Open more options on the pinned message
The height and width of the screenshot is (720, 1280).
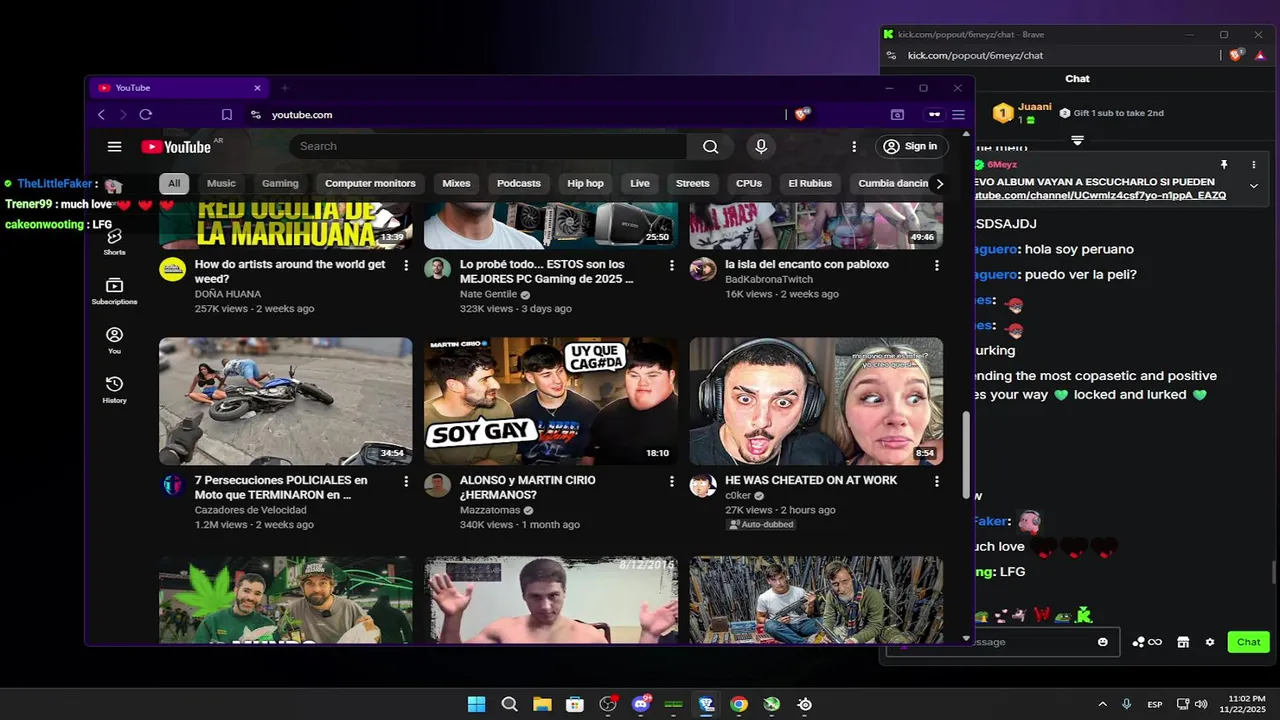(x=1253, y=164)
